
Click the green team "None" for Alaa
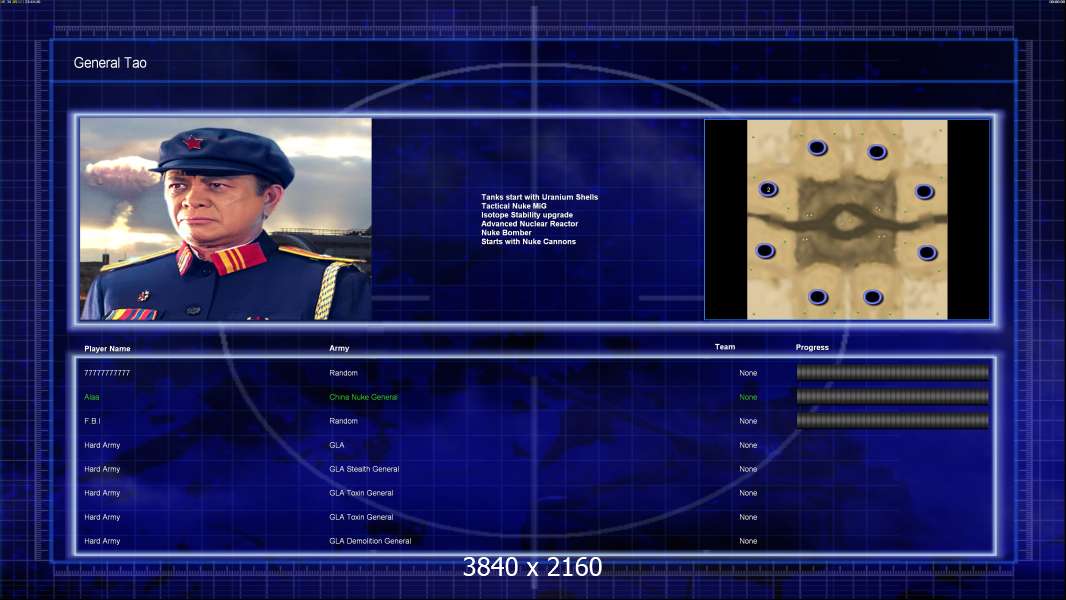[748, 397]
